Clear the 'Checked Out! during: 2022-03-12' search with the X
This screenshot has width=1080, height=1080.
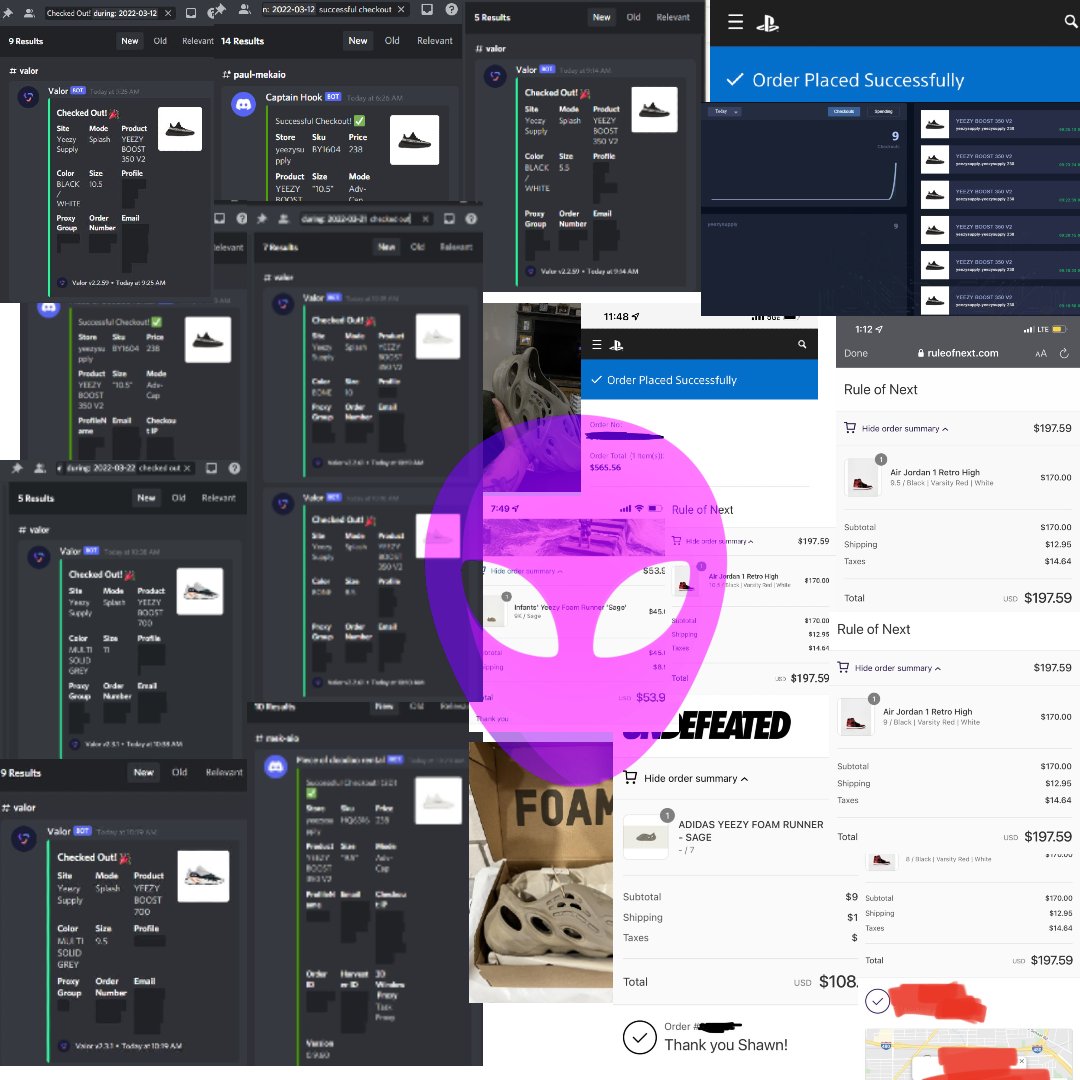pyautogui.click(x=168, y=12)
